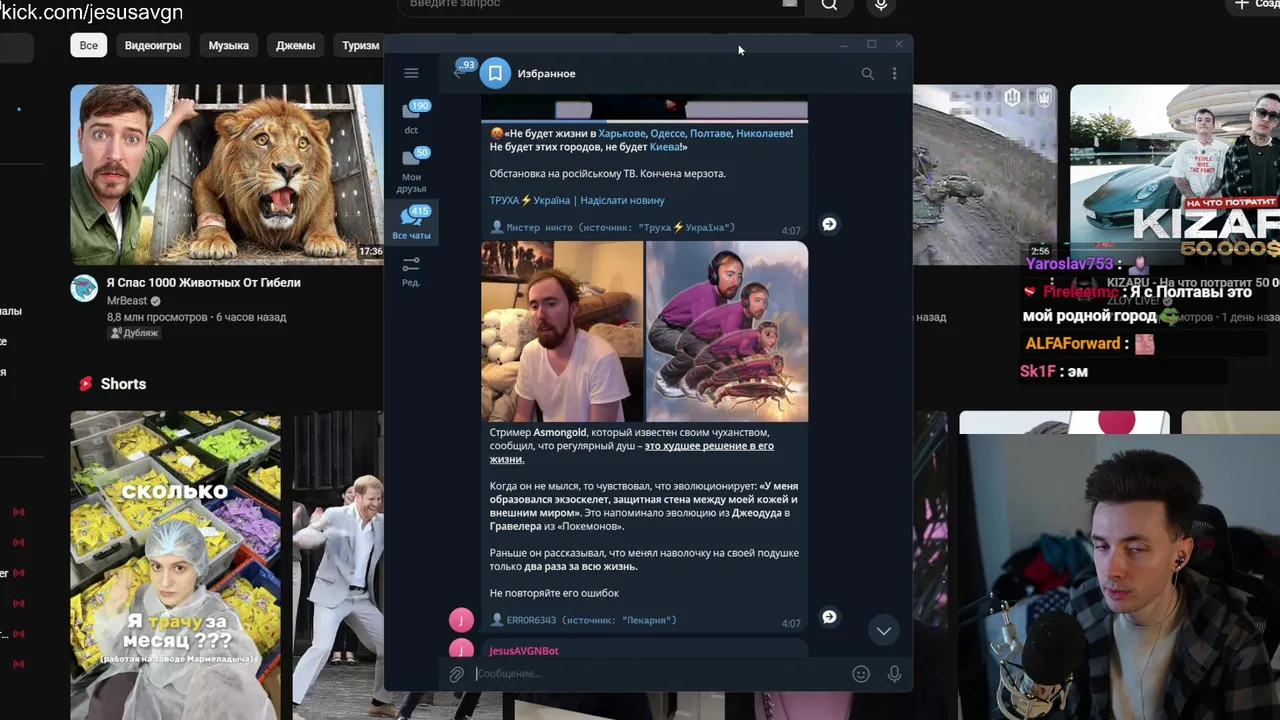
Task: Open underlined link about худшее решение
Action: pos(631,452)
